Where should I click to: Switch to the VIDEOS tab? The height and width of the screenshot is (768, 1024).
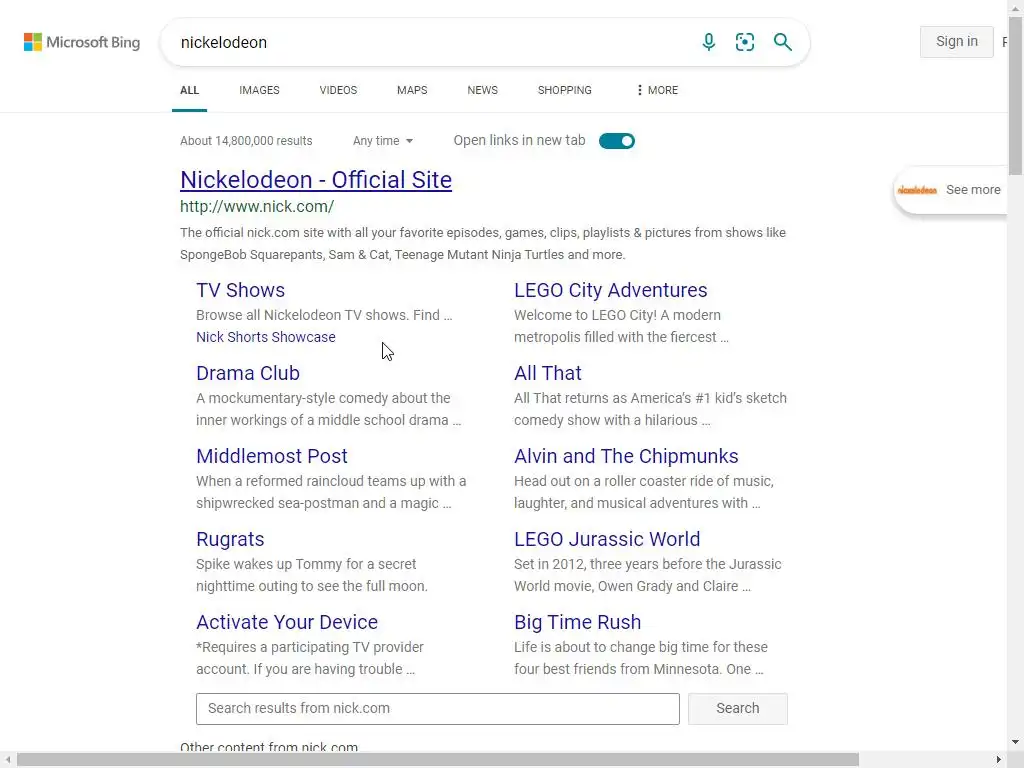pos(338,90)
